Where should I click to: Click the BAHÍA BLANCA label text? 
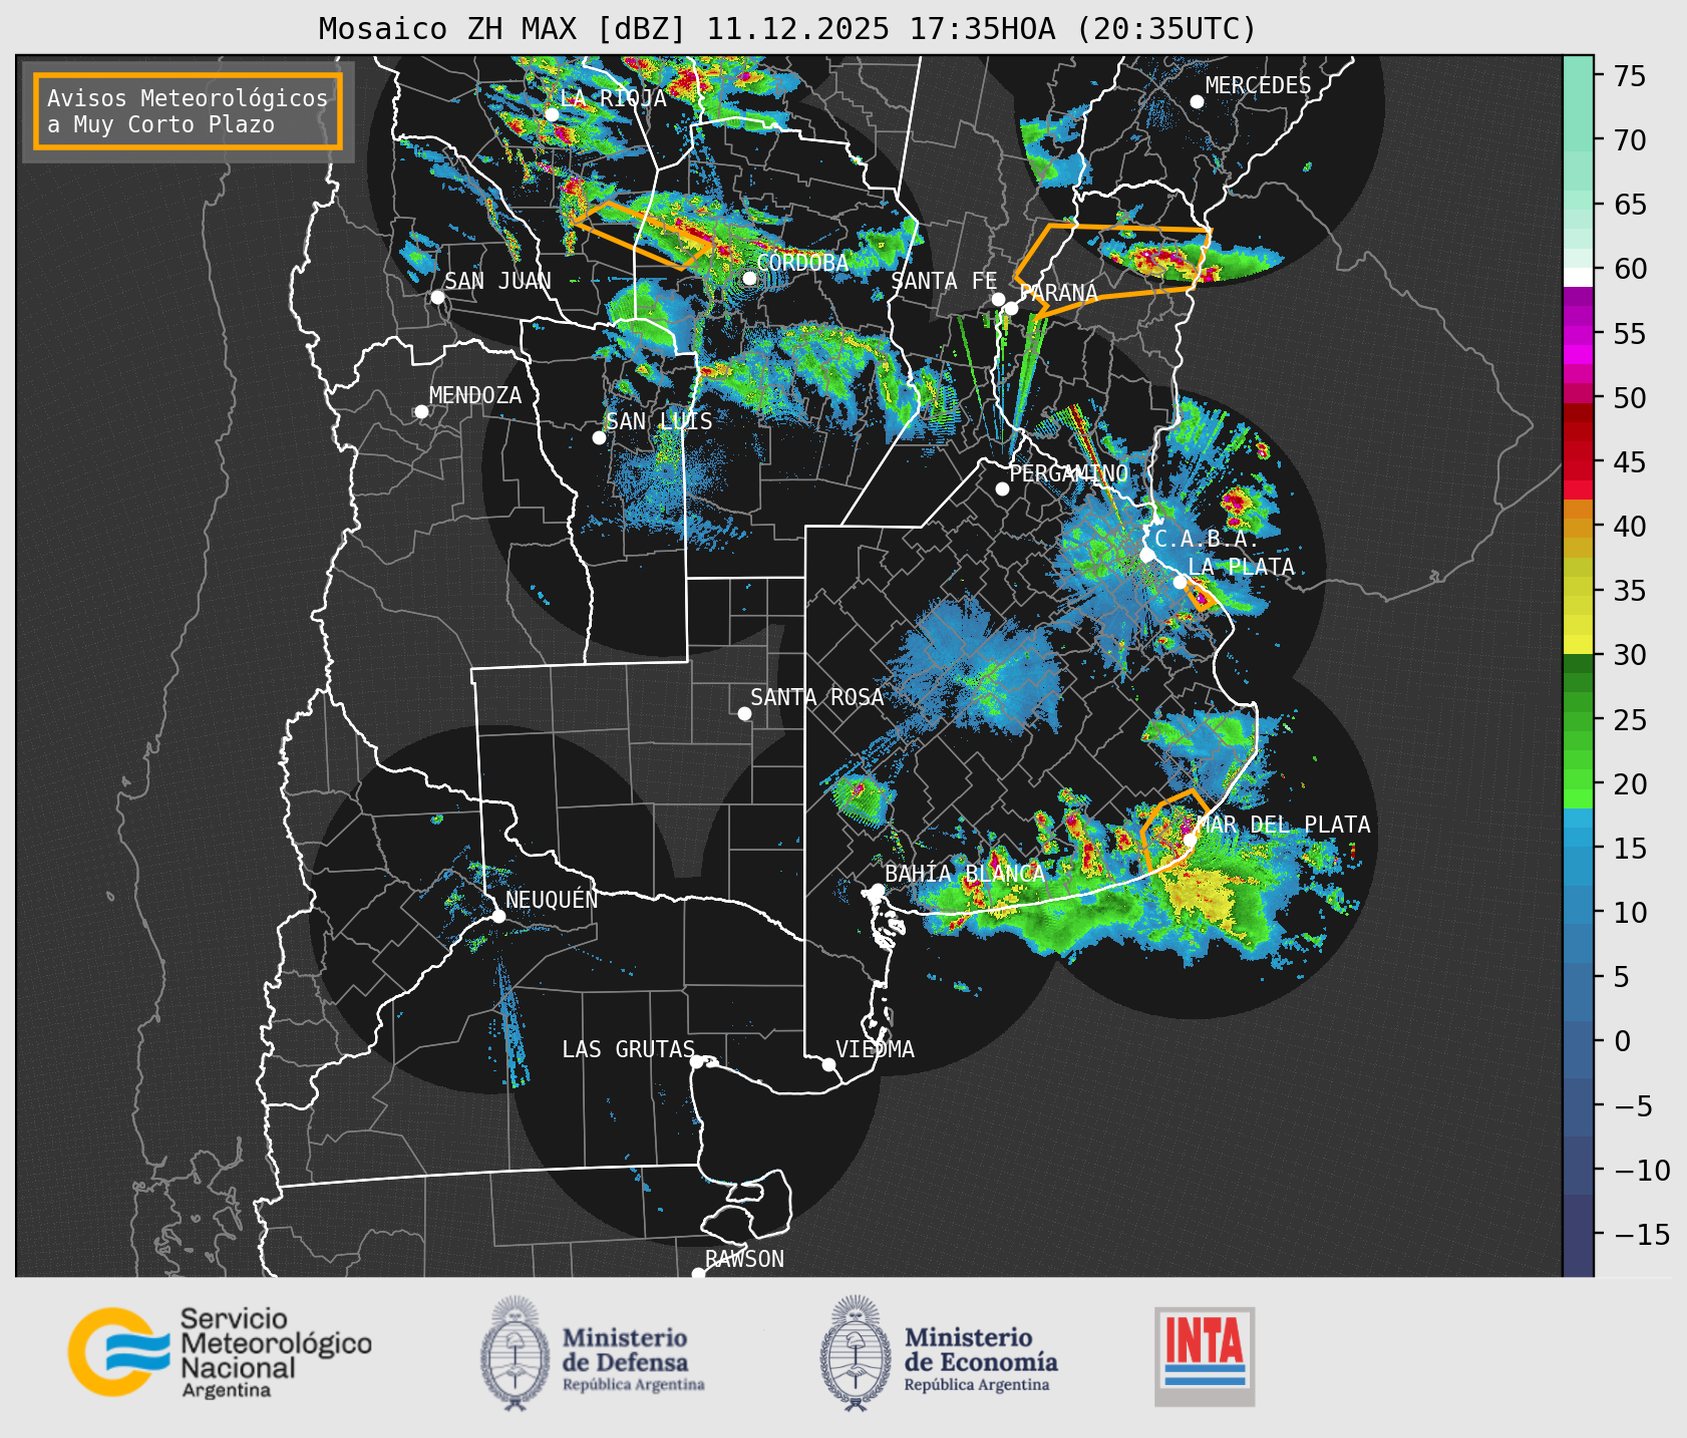point(965,873)
